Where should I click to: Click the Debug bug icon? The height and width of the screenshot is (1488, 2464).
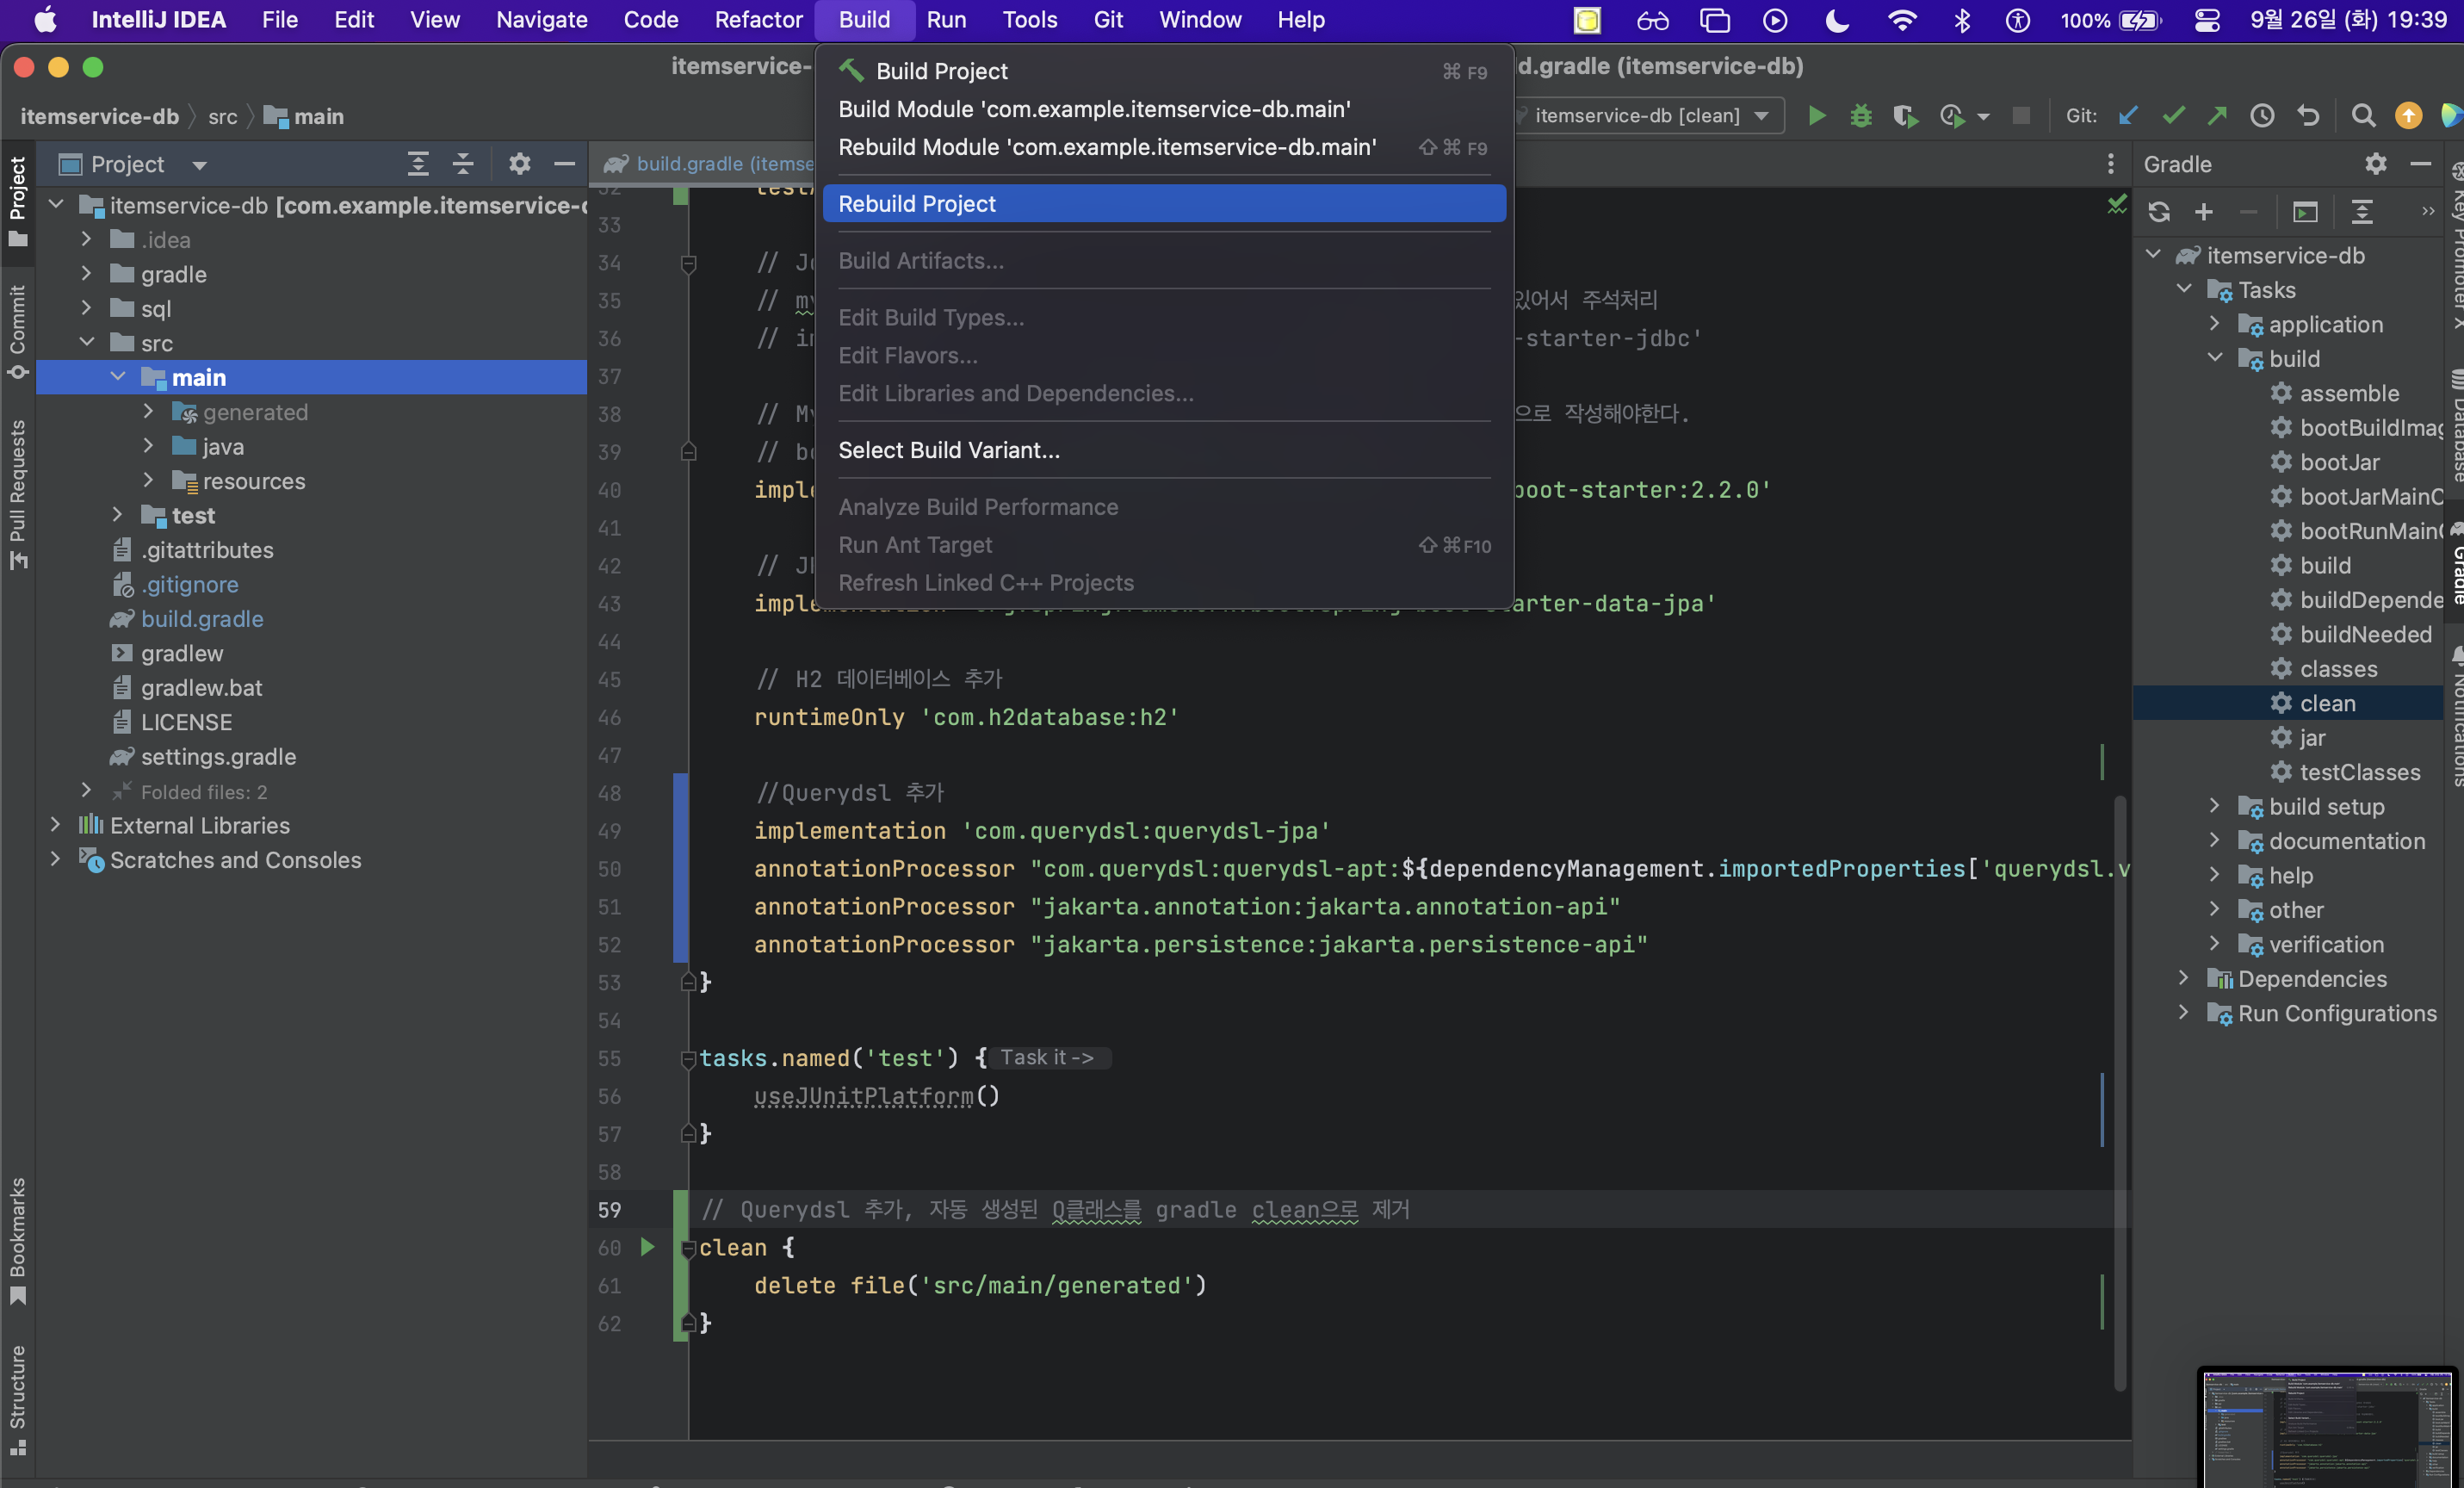[x=1860, y=116]
